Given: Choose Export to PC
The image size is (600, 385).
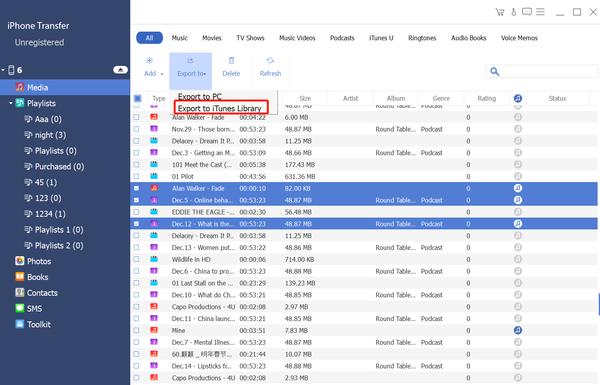Looking at the screenshot, I should pyautogui.click(x=199, y=96).
